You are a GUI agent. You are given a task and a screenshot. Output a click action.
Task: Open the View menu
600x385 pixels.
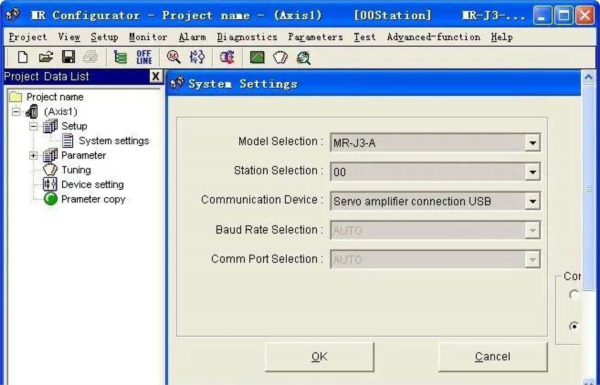(69, 37)
